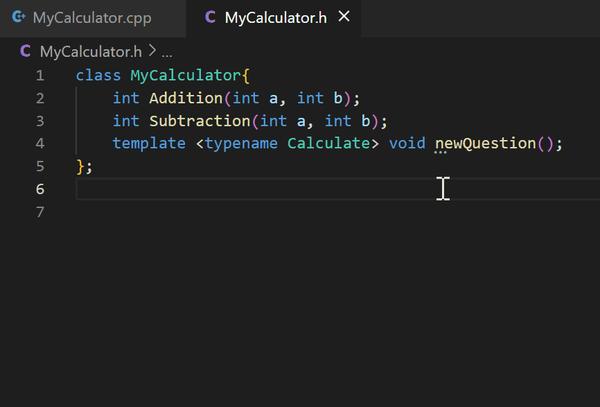Click the template keyword on line 4
The height and width of the screenshot is (407, 600).
coord(149,143)
